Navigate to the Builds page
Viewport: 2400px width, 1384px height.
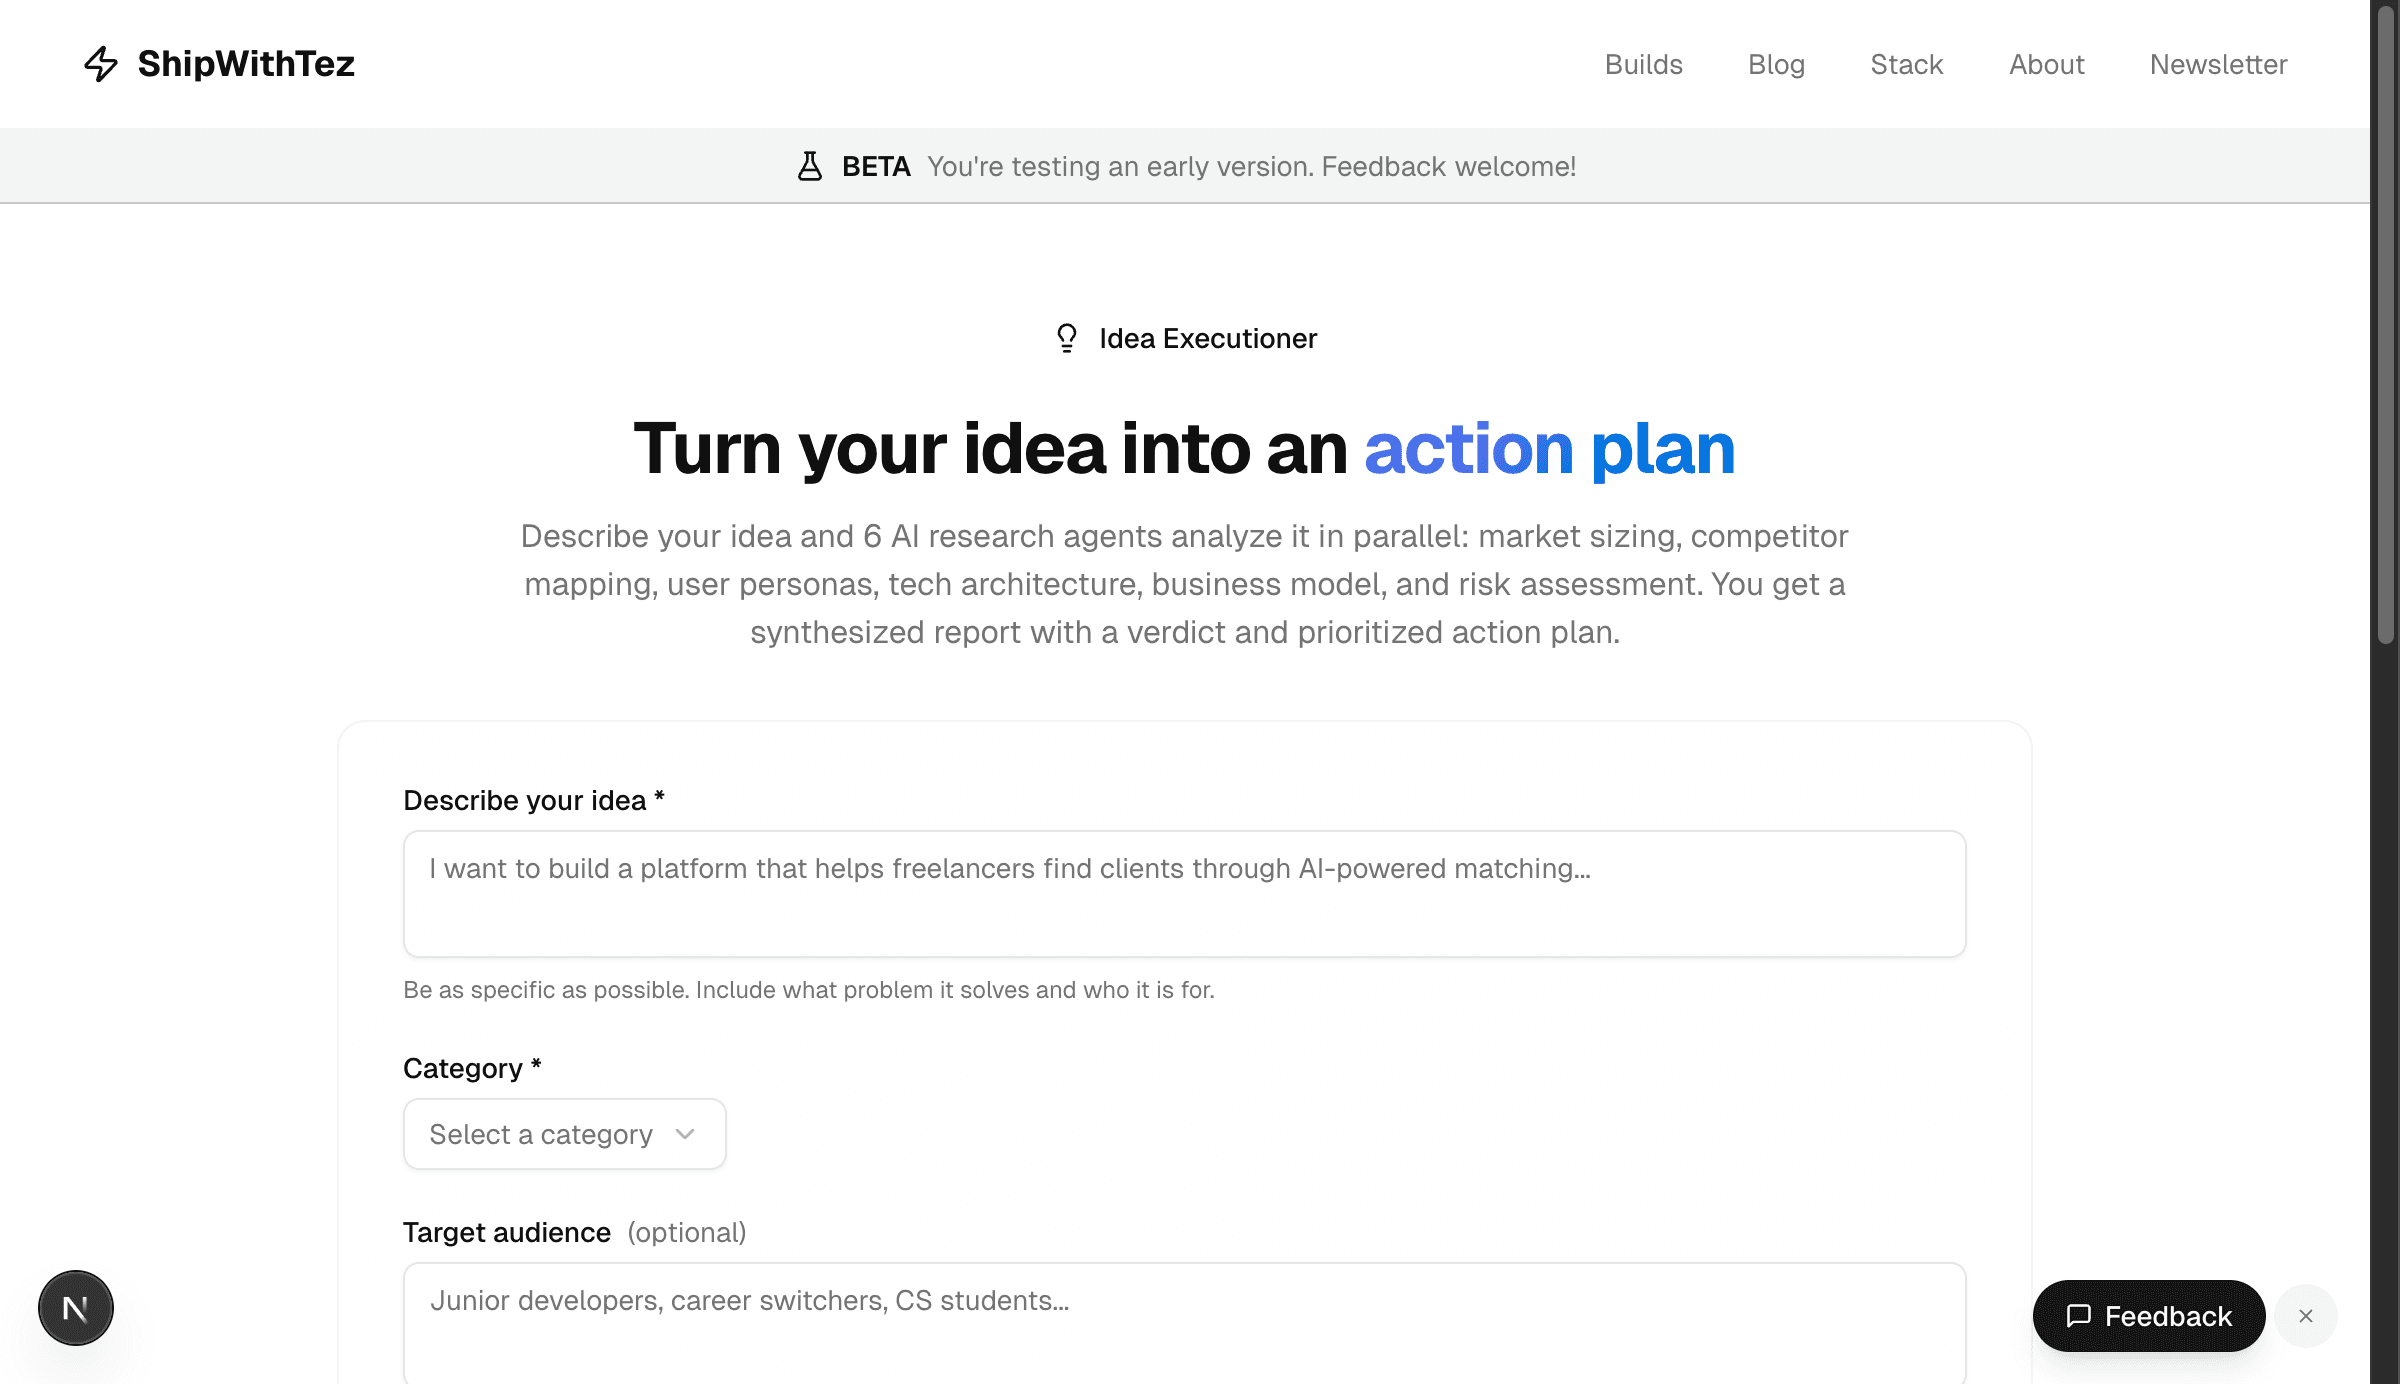1643,63
